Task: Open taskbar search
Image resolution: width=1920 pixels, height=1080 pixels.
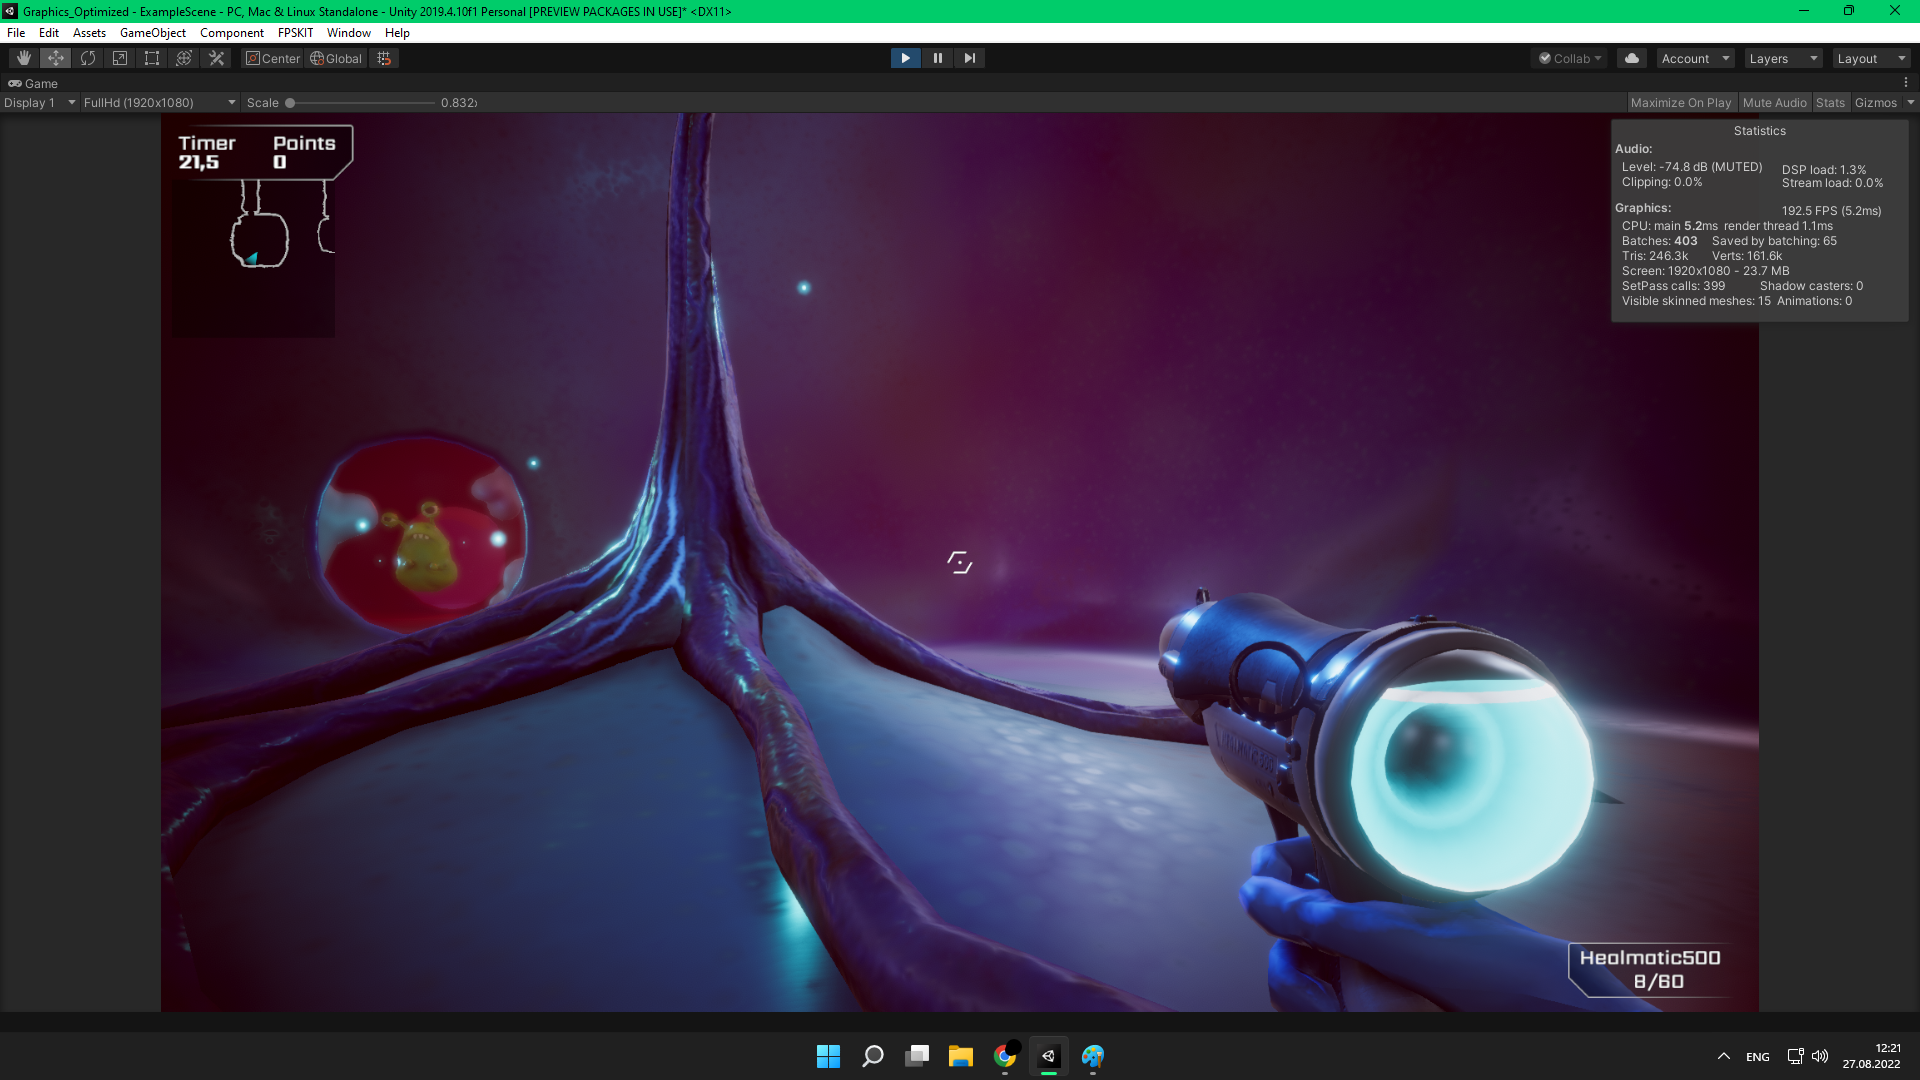Action: click(873, 1056)
